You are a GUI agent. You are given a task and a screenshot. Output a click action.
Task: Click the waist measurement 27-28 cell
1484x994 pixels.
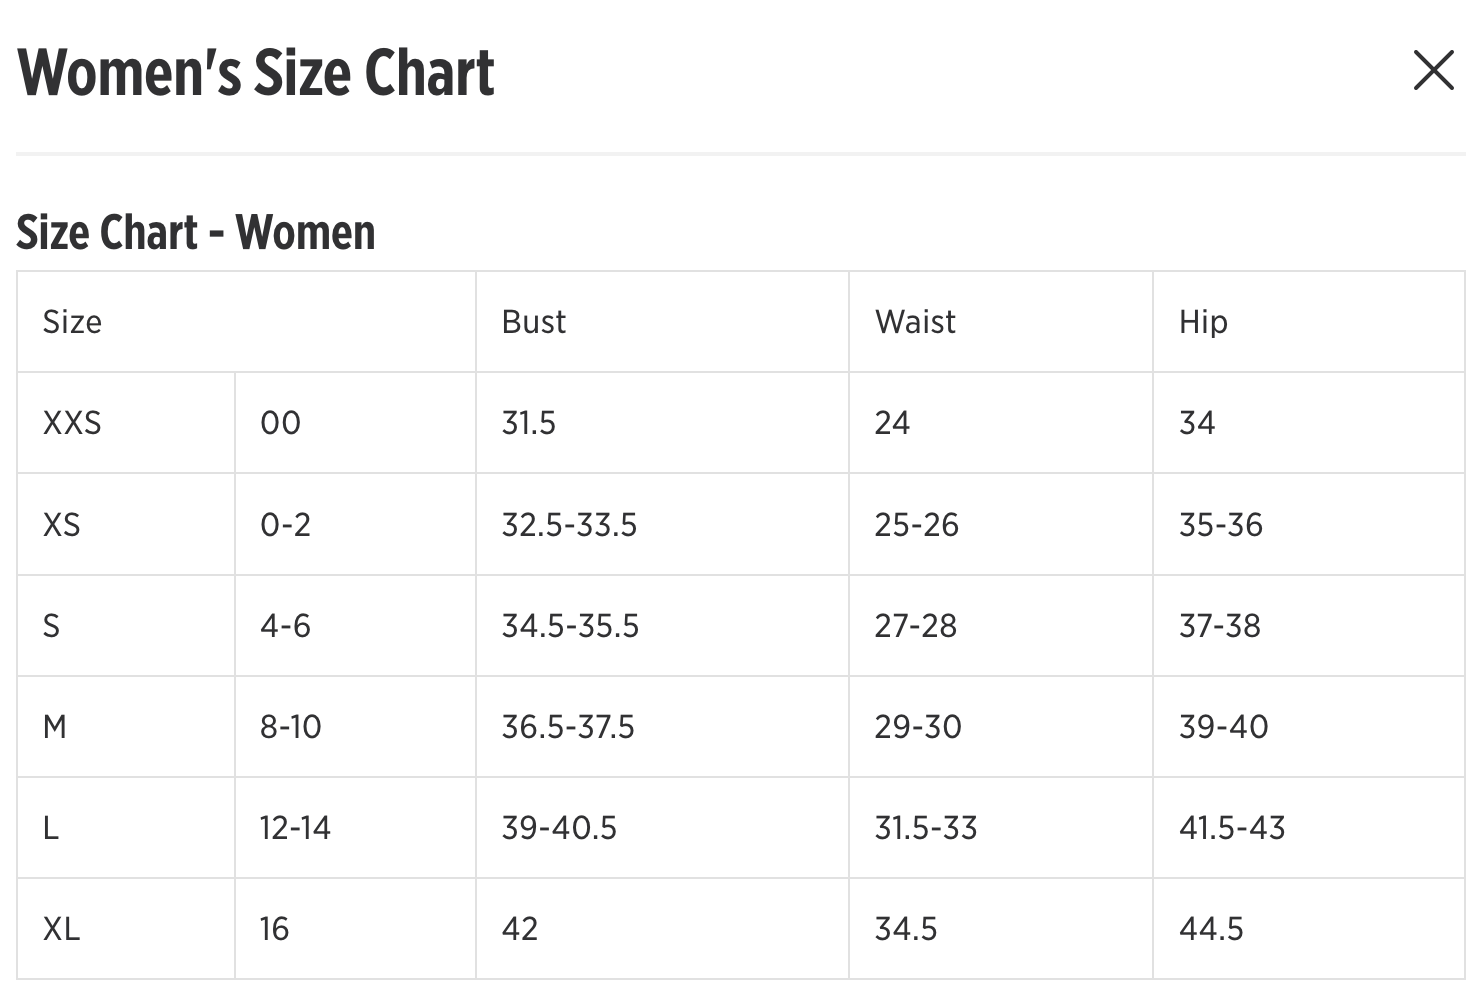coord(915,626)
